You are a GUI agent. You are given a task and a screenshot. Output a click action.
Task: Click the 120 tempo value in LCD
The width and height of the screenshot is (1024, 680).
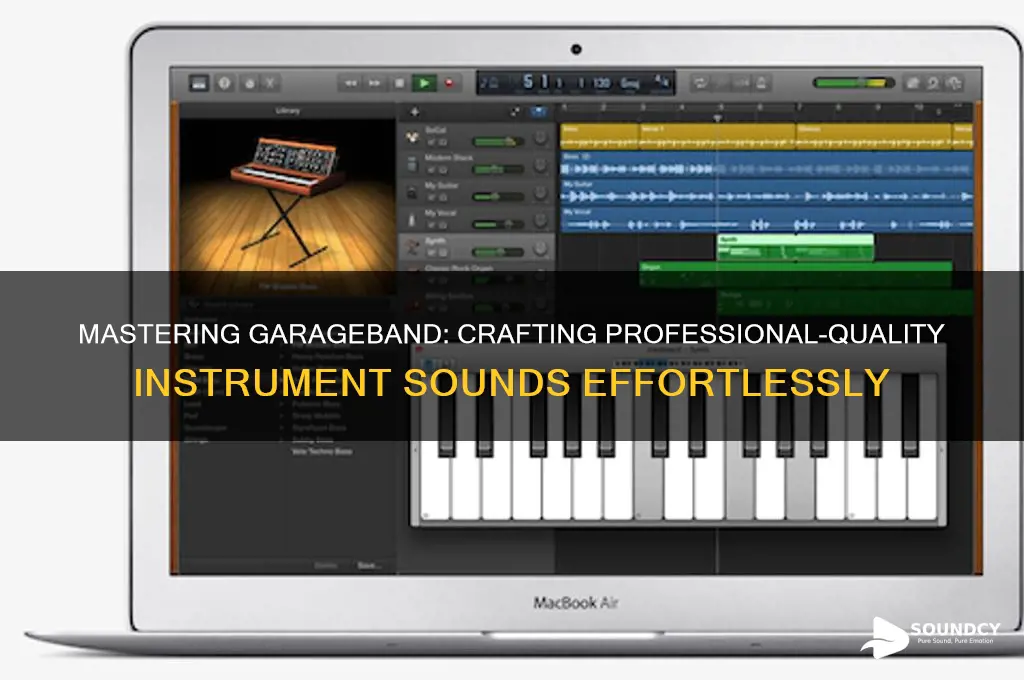tap(601, 83)
